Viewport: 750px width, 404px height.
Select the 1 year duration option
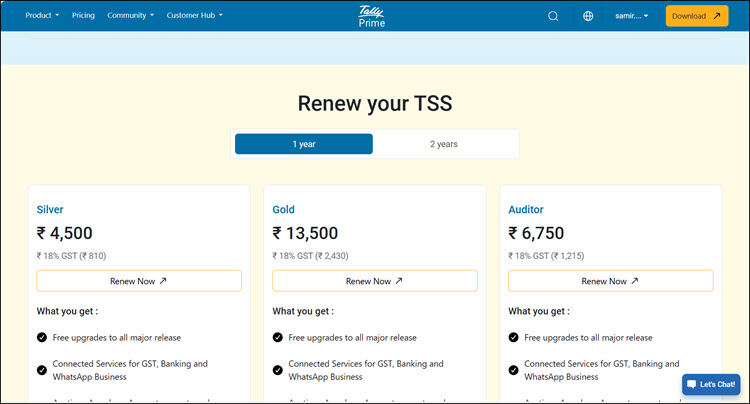click(x=304, y=144)
